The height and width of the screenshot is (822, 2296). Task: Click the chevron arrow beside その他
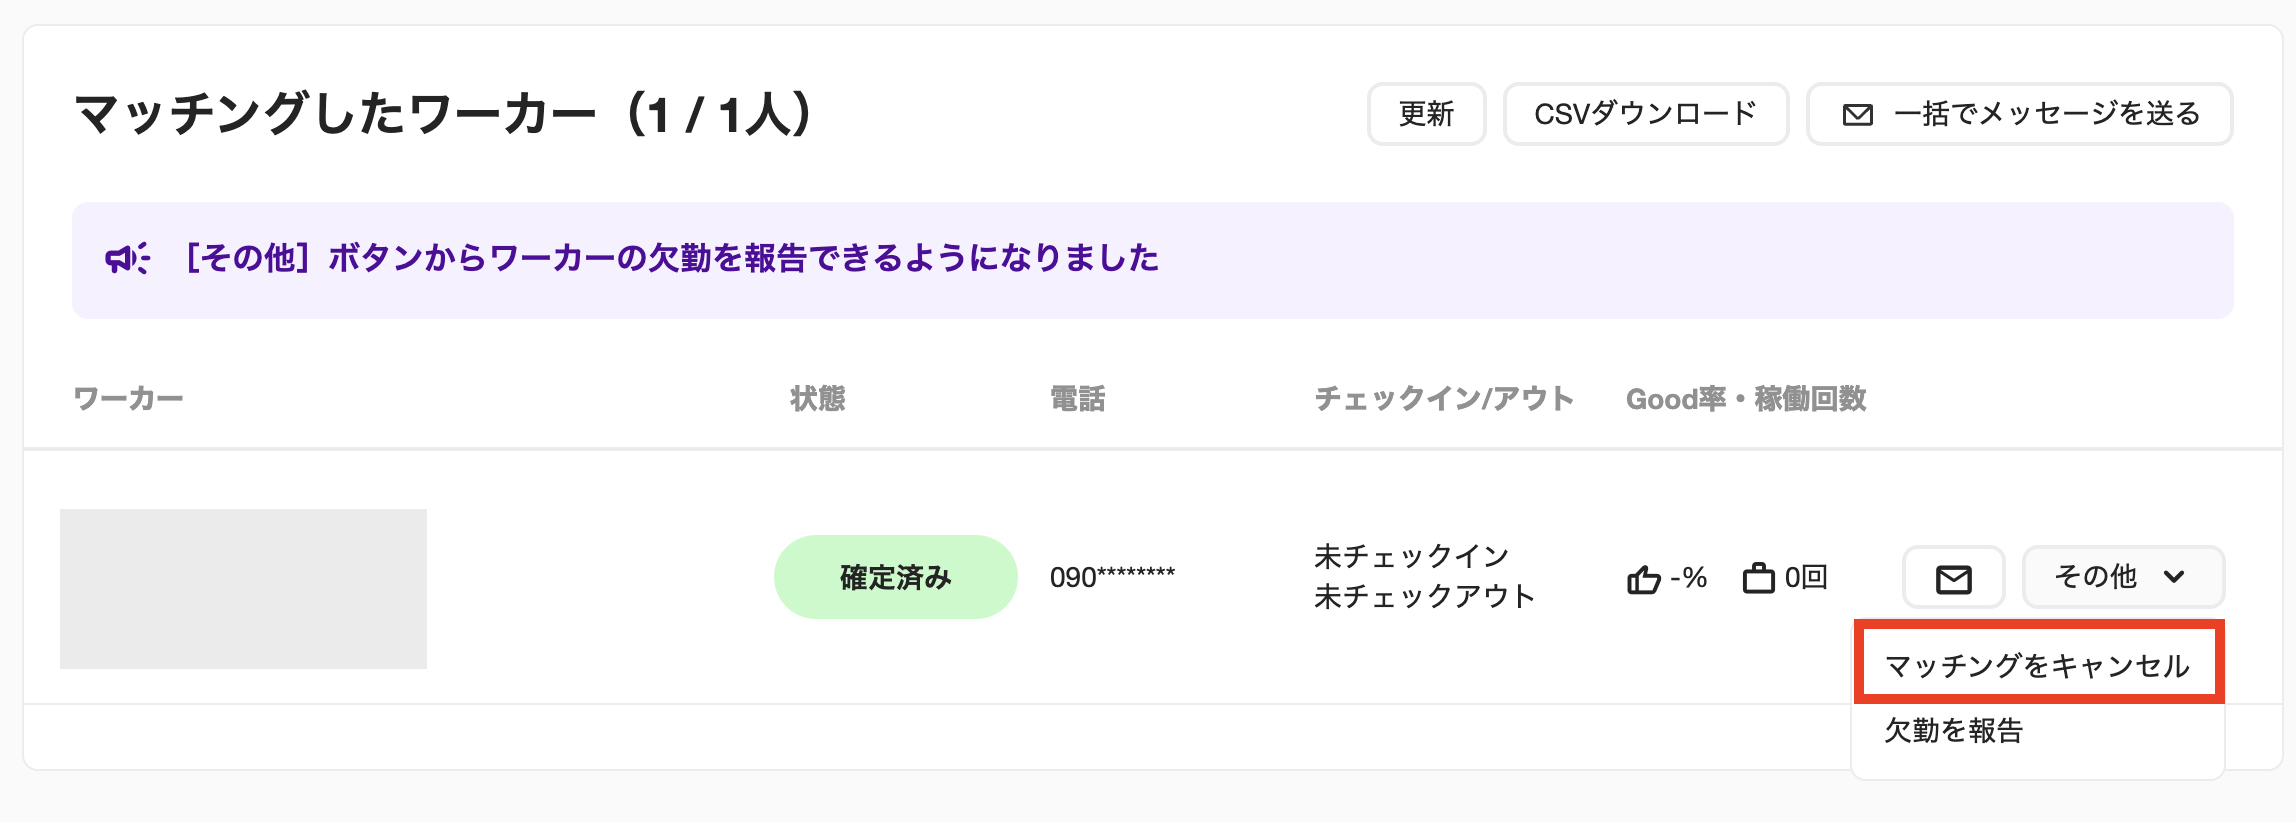point(2174,577)
